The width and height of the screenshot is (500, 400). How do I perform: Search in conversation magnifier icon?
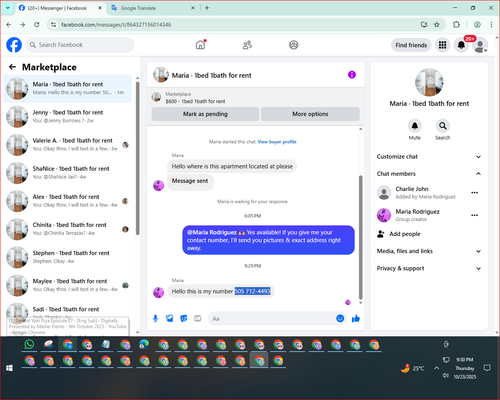coord(443,126)
